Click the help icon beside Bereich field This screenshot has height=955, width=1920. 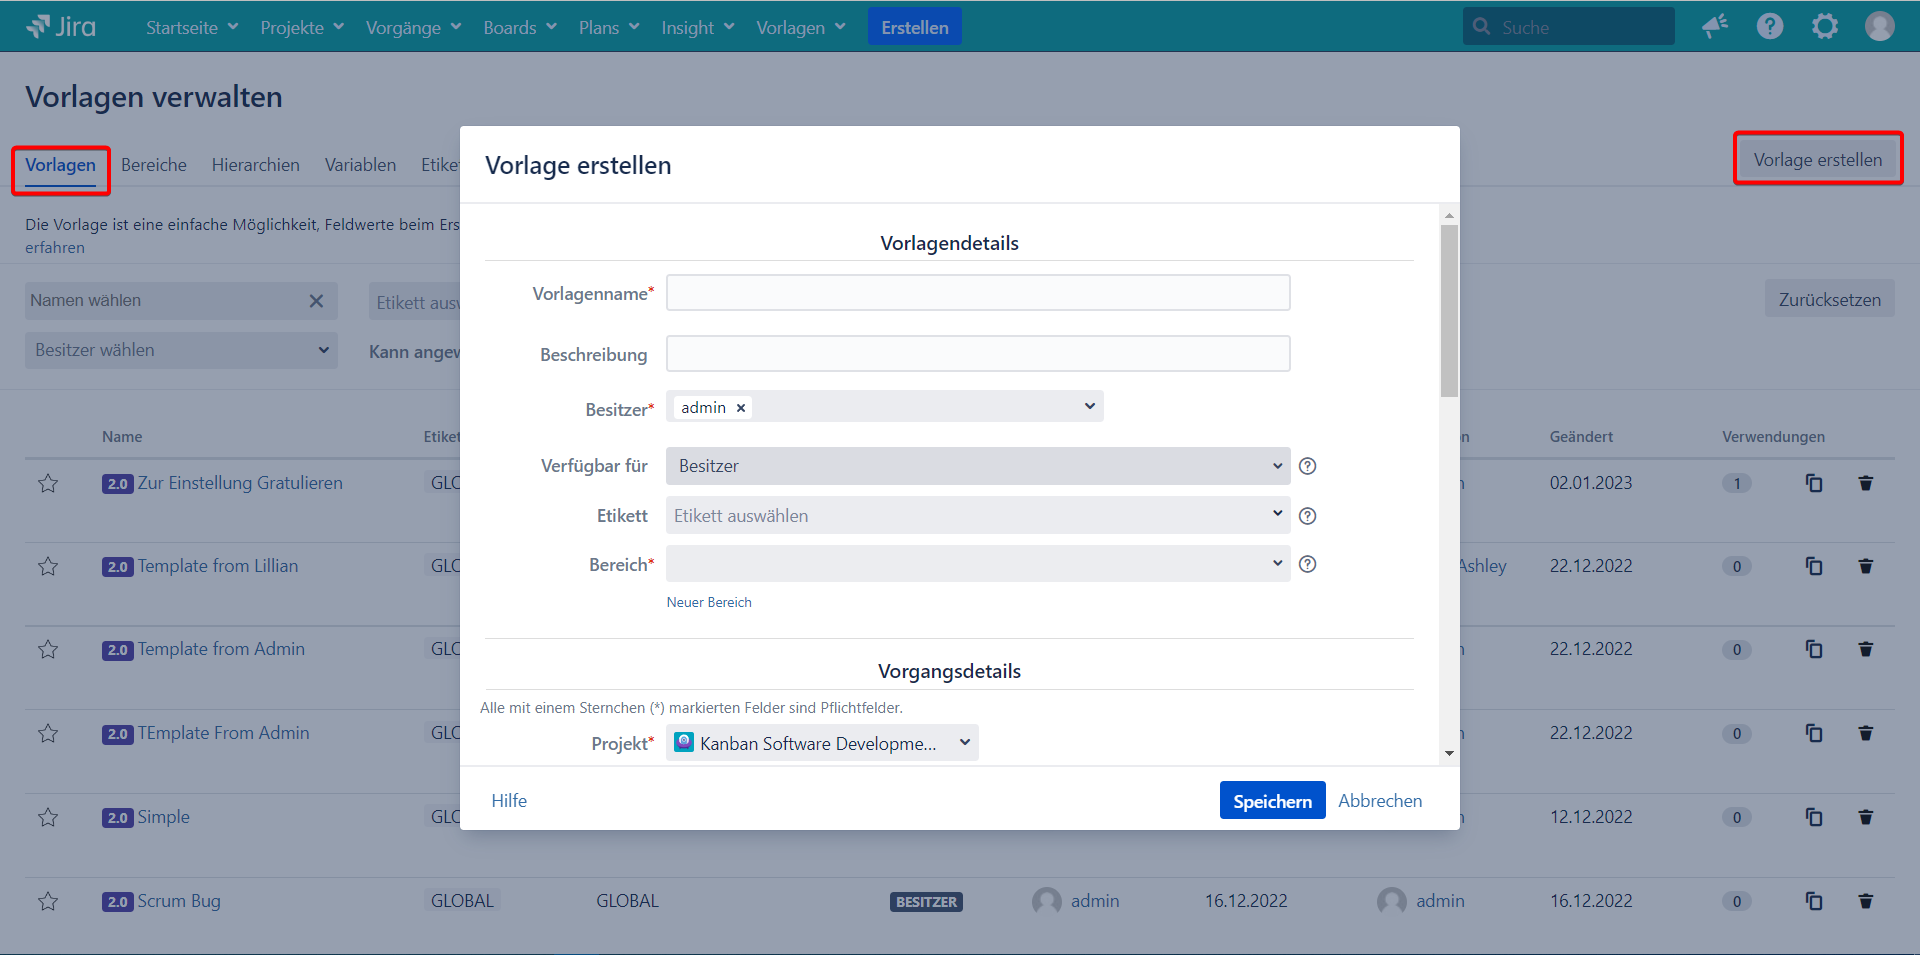(x=1307, y=564)
